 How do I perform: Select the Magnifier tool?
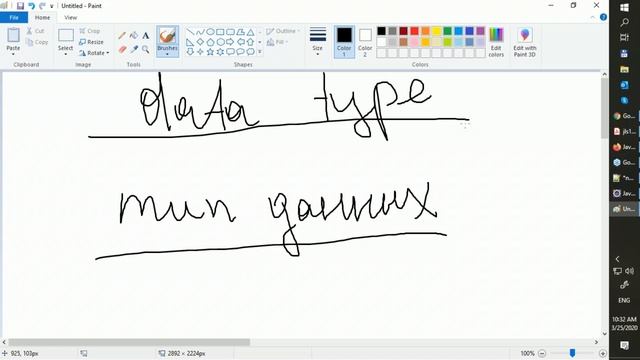coord(146,49)
